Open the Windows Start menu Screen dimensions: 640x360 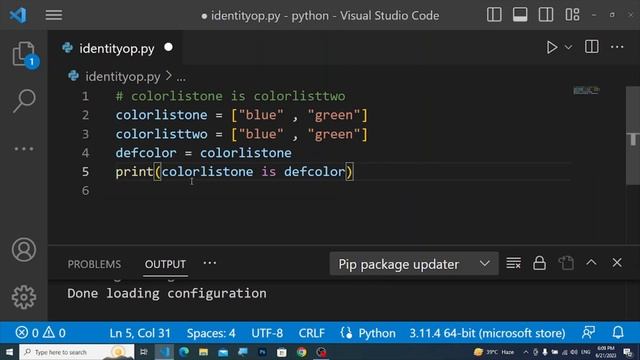coord(9,352)
